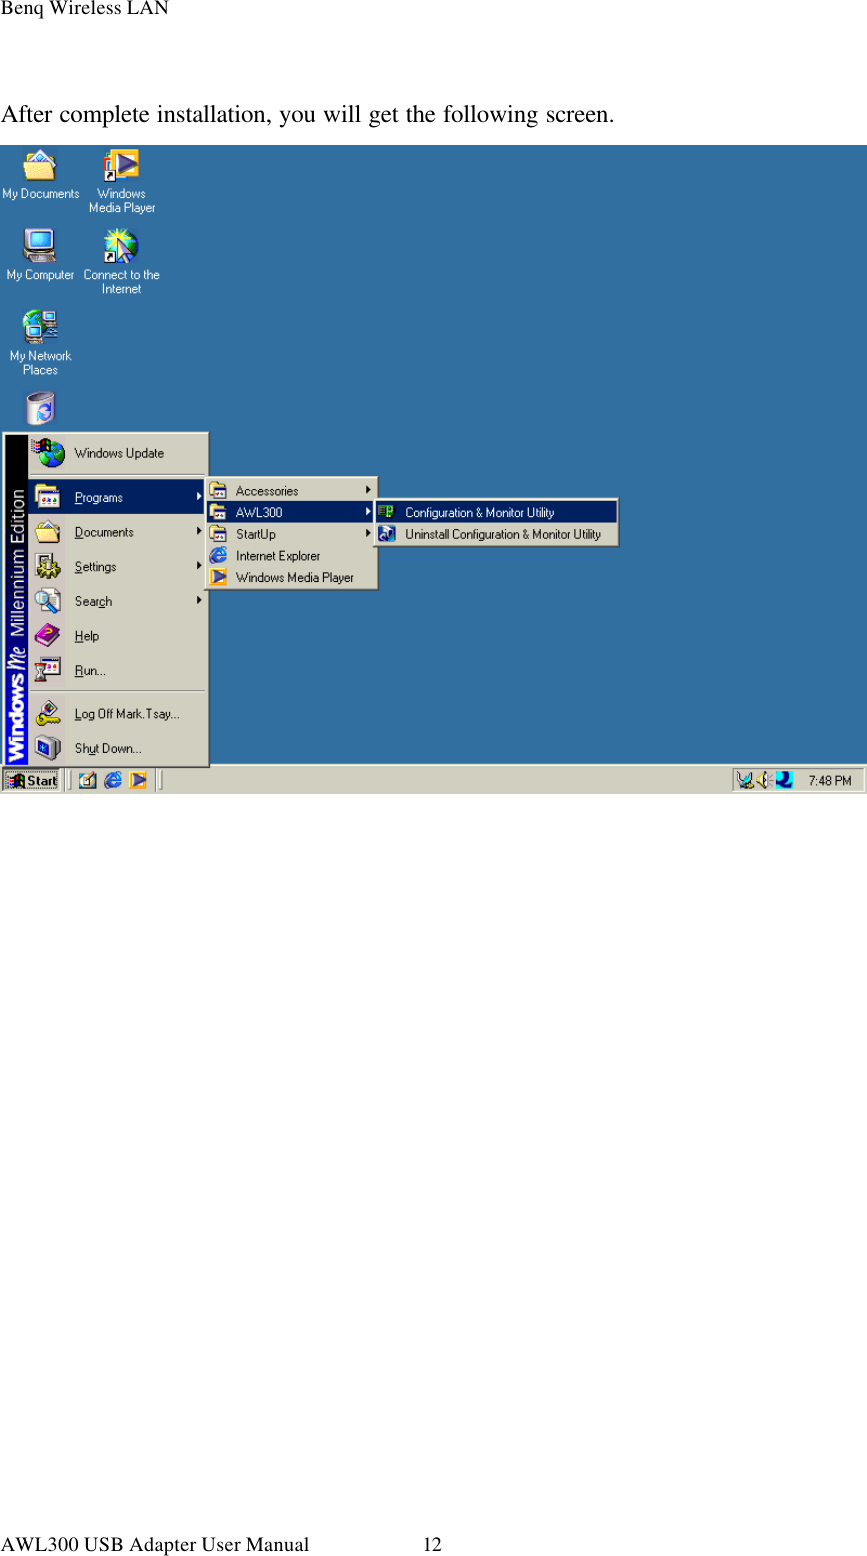Choose Shut Down... in Start menu

(118, 748)
